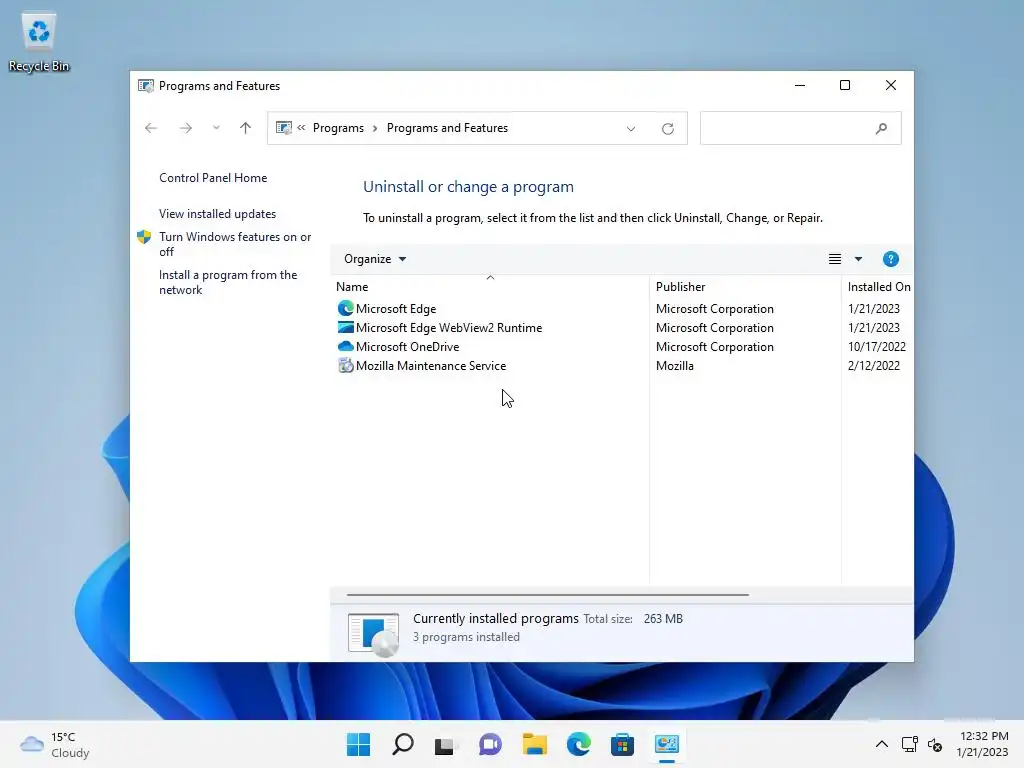Select Microsoft OneDrive in program list
Screen dimensions: 1024x768
coord(408,347)
